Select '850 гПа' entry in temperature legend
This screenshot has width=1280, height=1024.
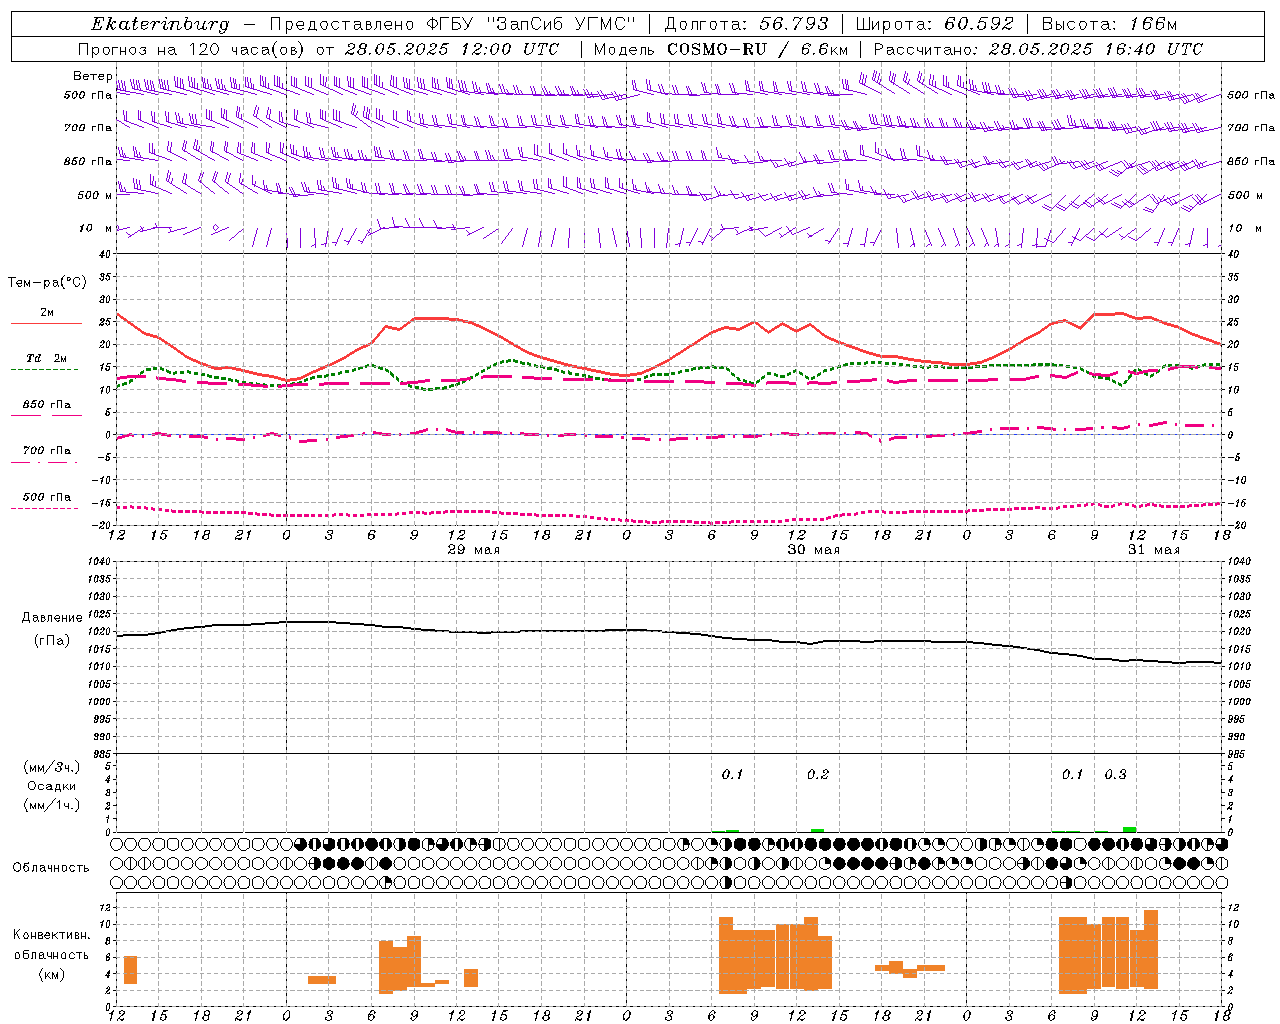[x=47, y=405]
